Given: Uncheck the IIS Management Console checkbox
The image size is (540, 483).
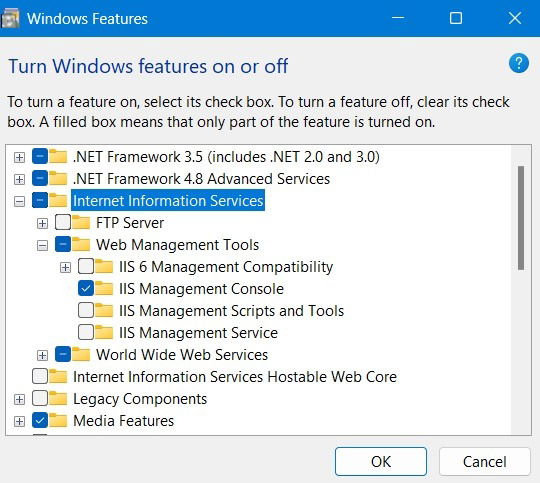Looking at the screenshot, I should (86, 288).
